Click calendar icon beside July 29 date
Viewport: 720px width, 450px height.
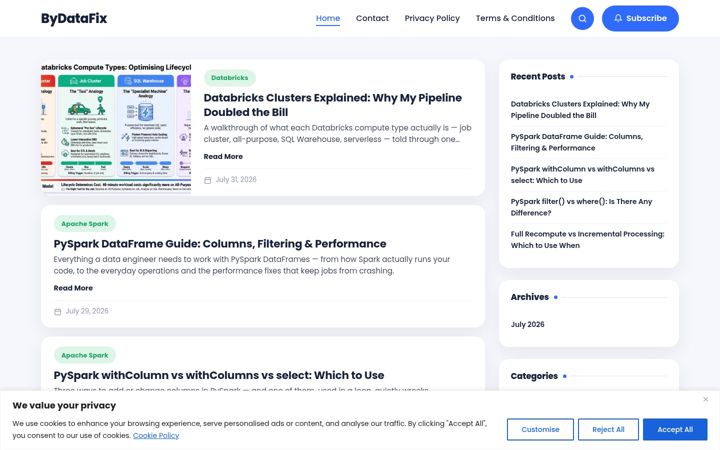(57, 312)
